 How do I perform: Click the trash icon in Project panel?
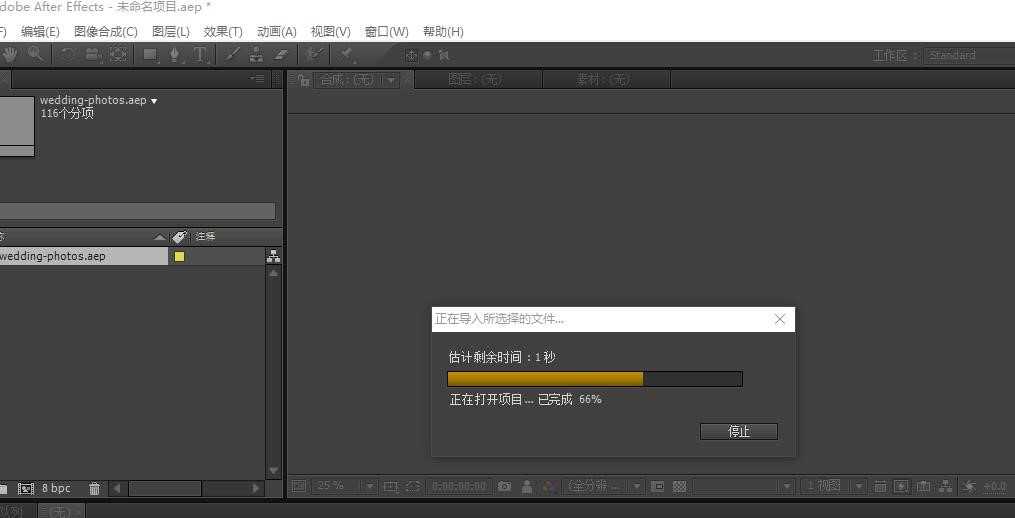coord(95,489)
